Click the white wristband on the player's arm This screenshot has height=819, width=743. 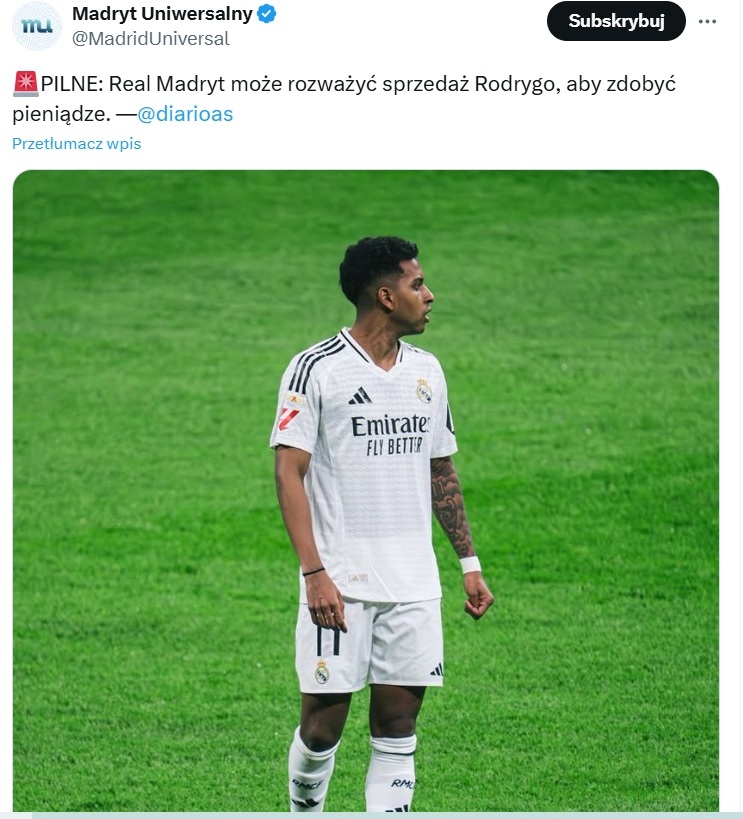pos(470,565)
